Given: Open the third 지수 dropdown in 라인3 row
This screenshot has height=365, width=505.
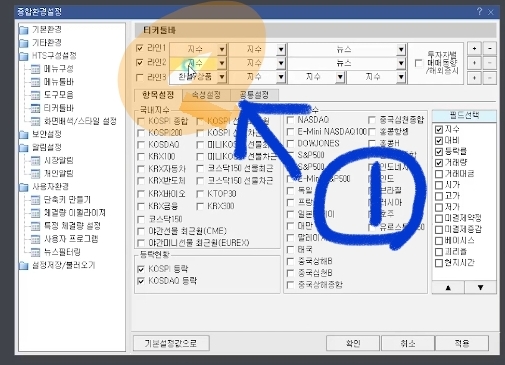Looking at the screenshot, I should (x=340, y=77).
